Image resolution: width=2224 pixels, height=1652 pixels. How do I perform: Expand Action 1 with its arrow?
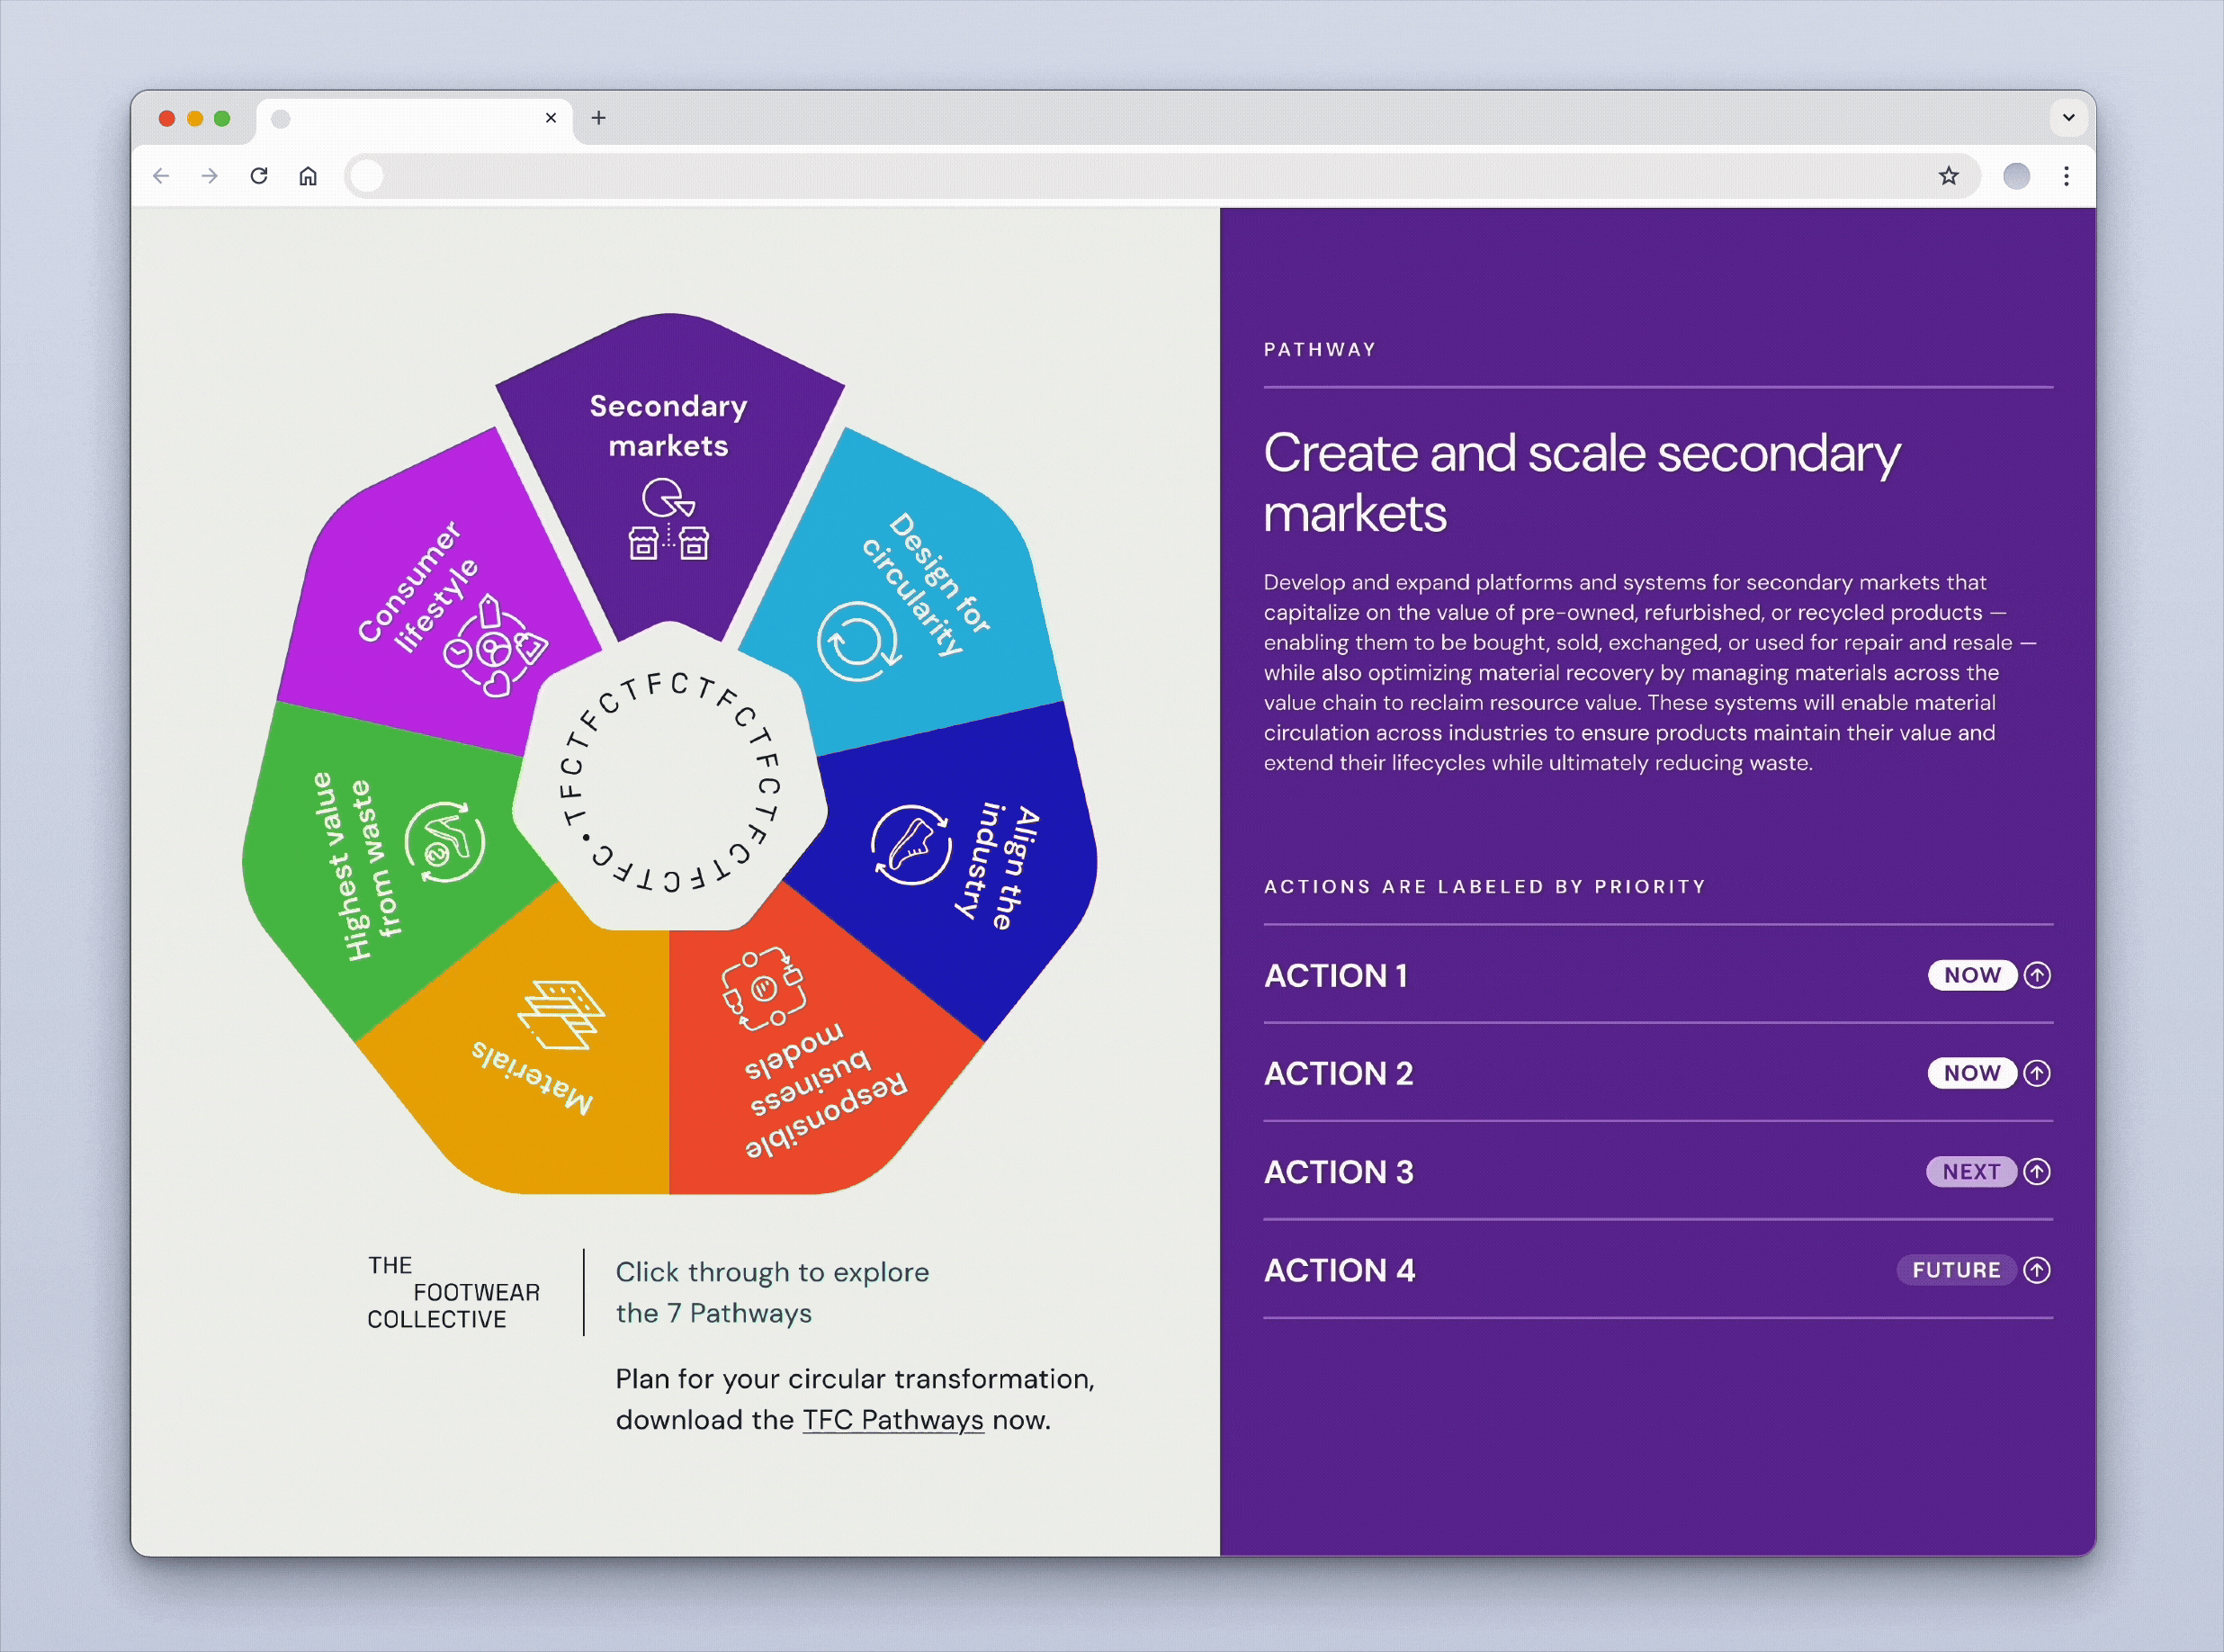[2036, 975]
